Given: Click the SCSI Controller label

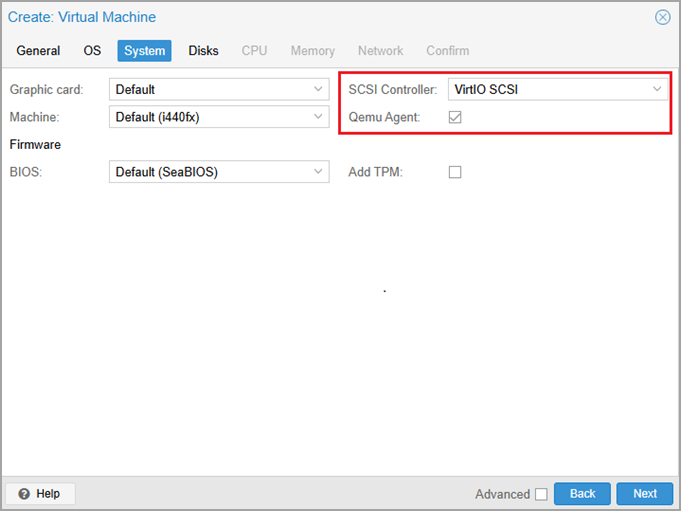Looking at the screenshot, I should pyautogui.click(x=393, y=89).
